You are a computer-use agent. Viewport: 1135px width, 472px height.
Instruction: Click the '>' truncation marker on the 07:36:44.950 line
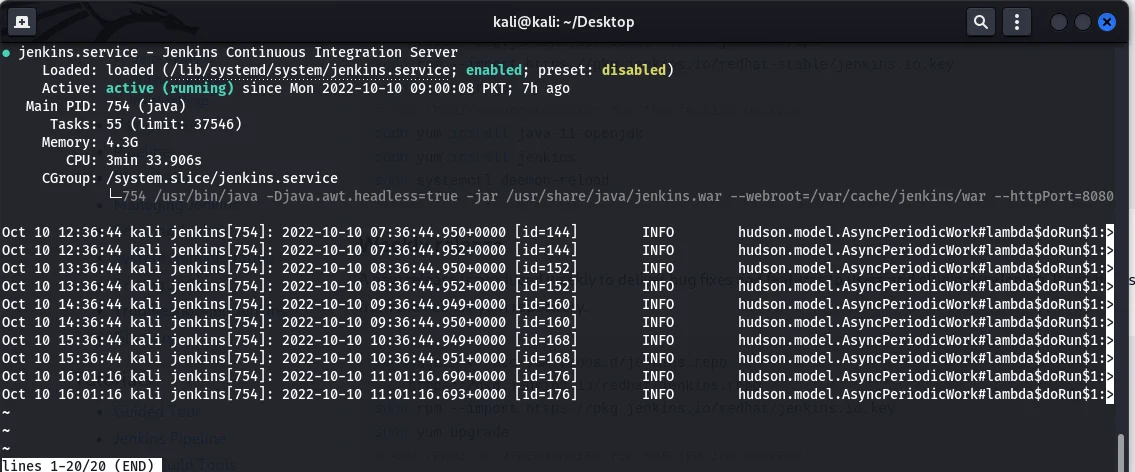(x=1110, y=232)
